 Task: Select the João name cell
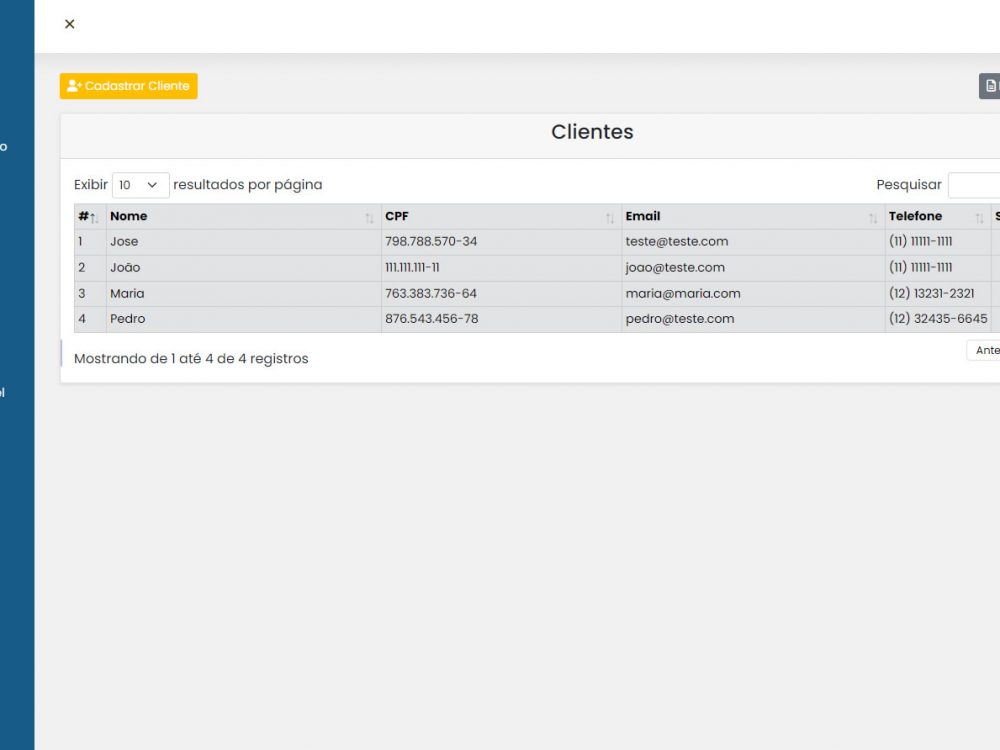tap(126, 268)
